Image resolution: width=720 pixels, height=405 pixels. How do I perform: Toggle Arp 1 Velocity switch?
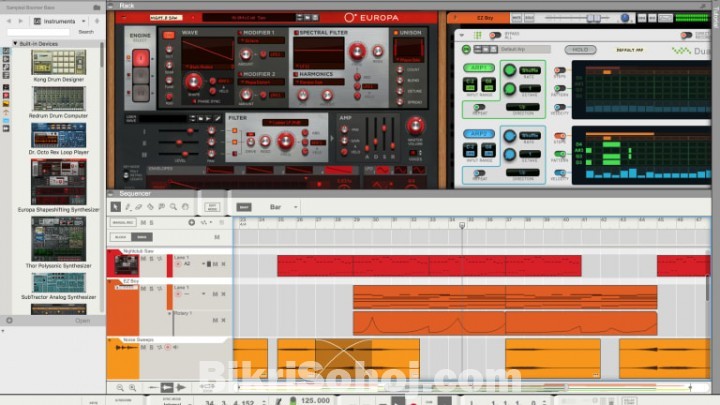point(560,107)
